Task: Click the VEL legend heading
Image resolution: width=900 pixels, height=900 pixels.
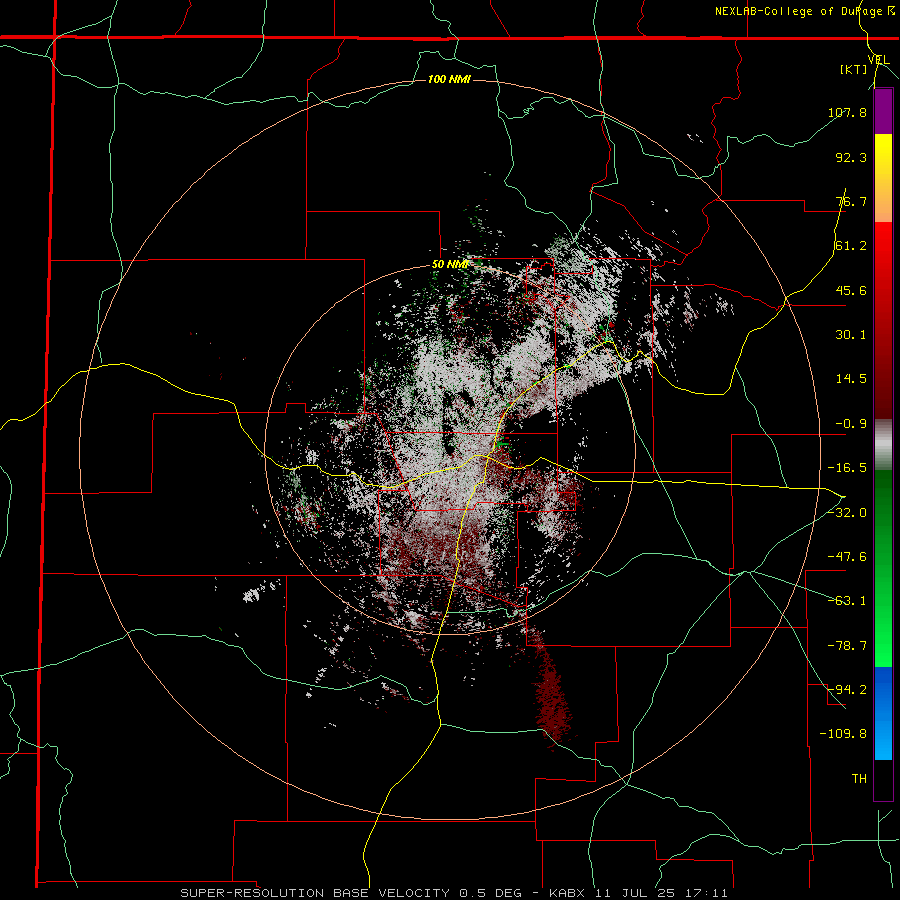Action: coord(879,60)
